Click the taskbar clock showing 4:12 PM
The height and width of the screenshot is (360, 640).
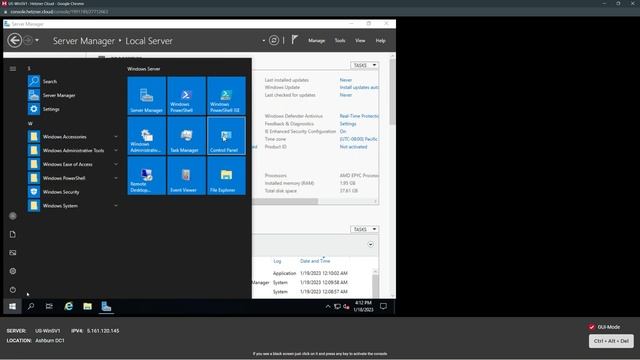[363, 306]
